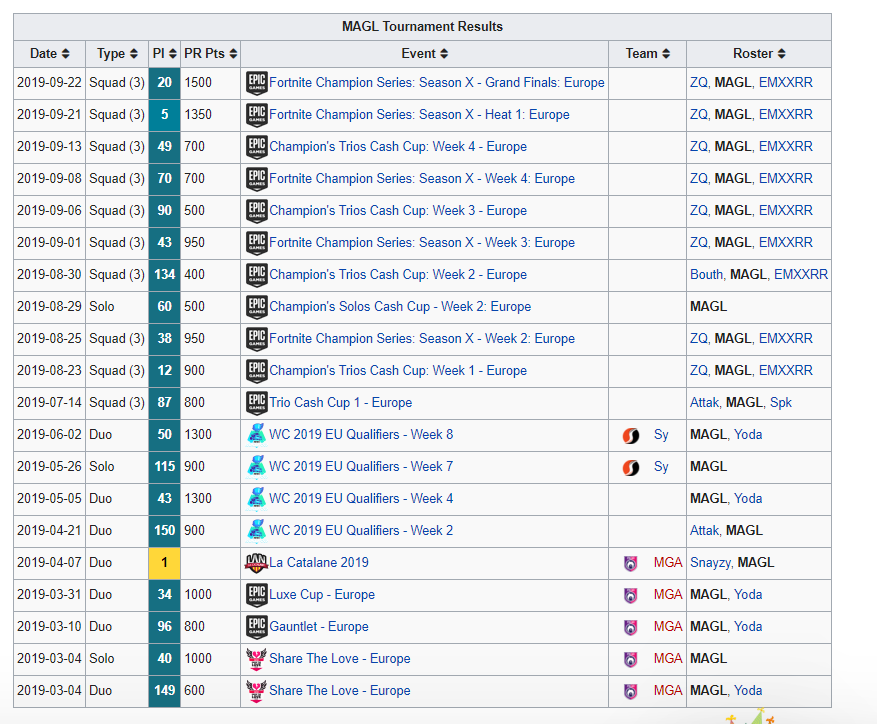Open Sy team link in WC Week 8 row
The width and height of the screenshot is (877, 724).
(661, 435)
